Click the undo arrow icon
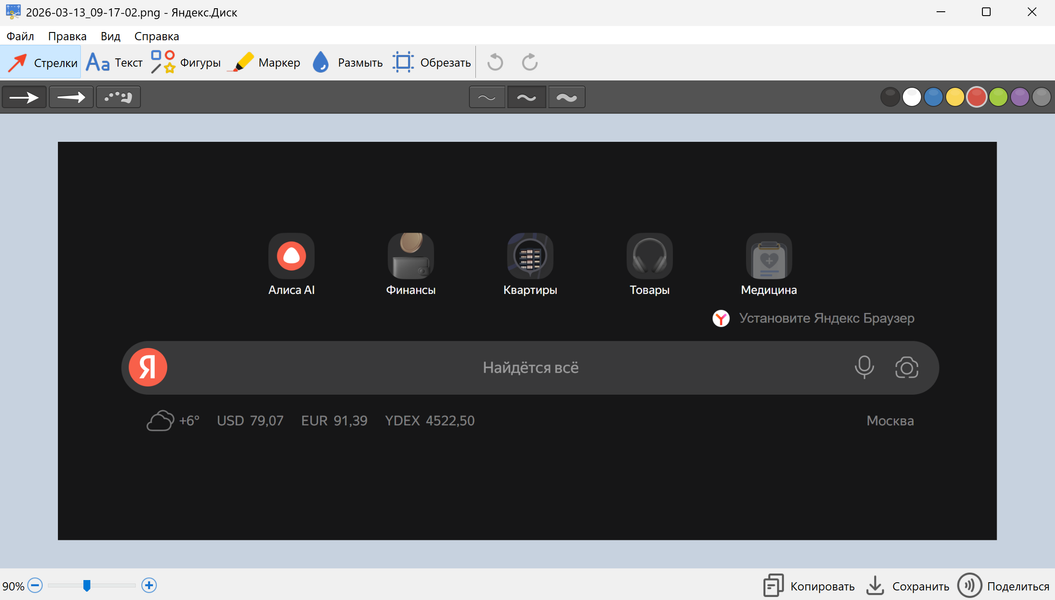This screenshot has width=1055, height=600. coord(495,63)
